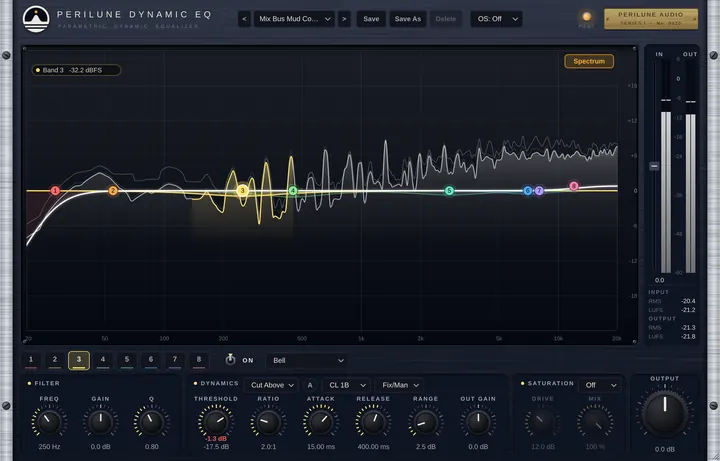Toggle the Saturation section enable dot

coord(523,383)
